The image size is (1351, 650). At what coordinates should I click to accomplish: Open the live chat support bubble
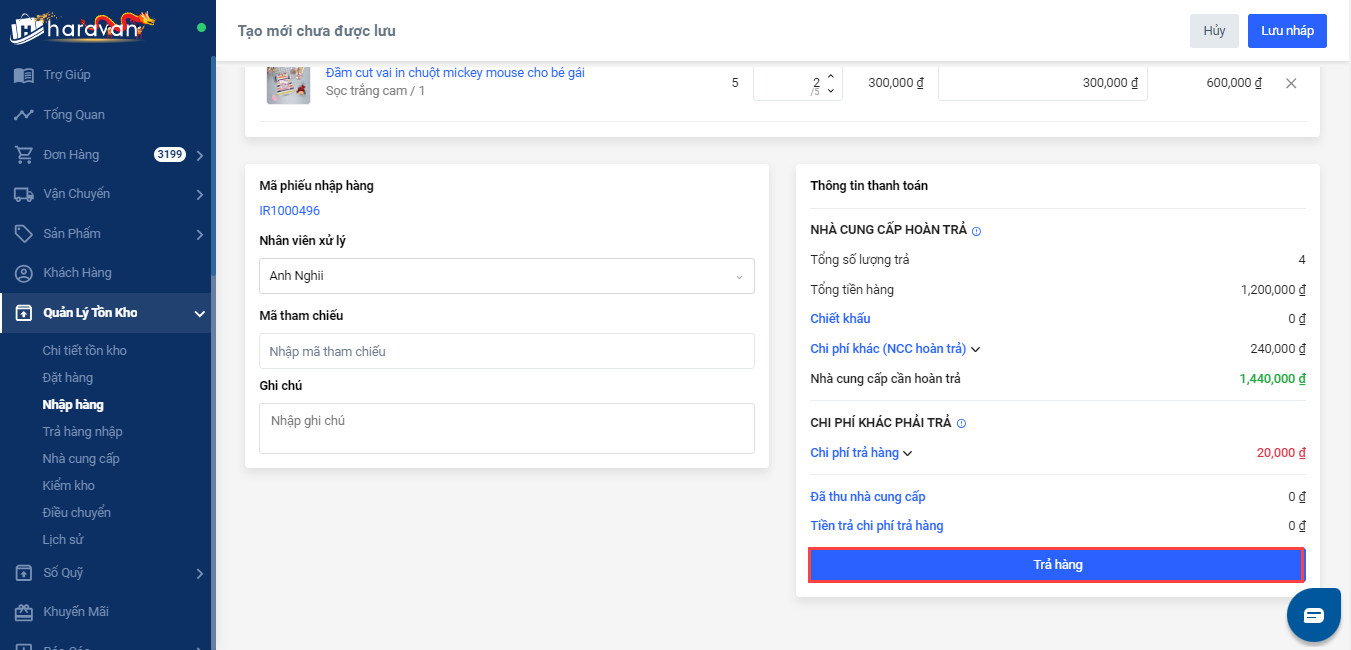[1313, 615]
